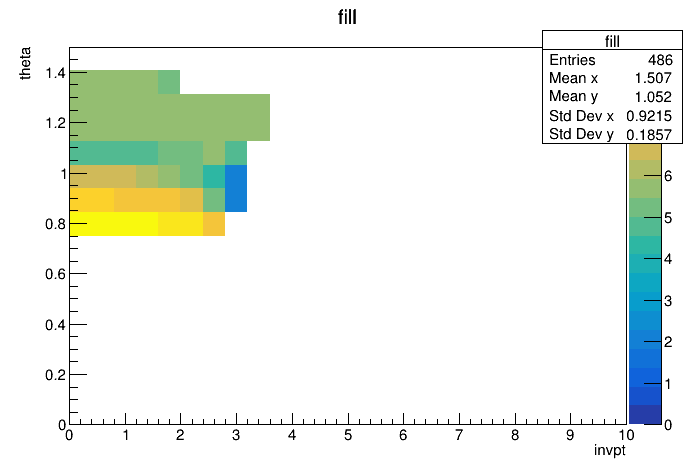Select the palette label 6
The height and width of the screenshot is (472, 696).
point(668,176)
